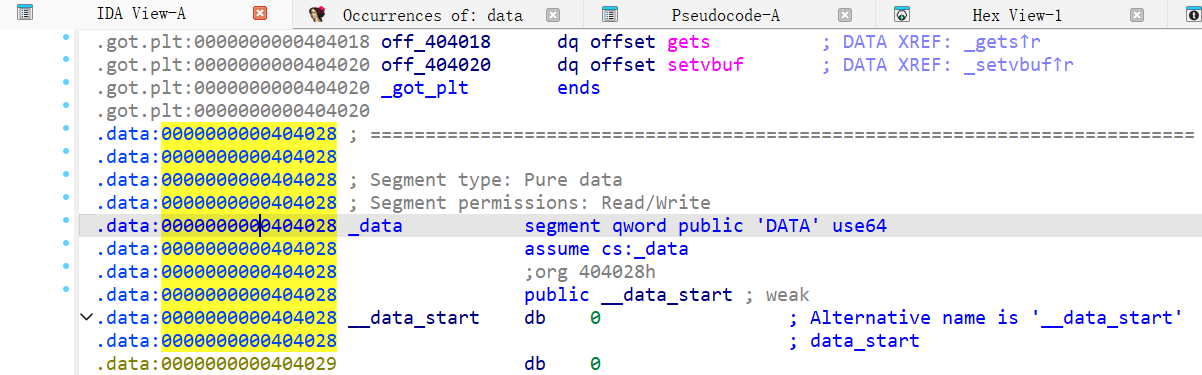
Task: Click the Occurrences search tab icon
Action: 318,15
